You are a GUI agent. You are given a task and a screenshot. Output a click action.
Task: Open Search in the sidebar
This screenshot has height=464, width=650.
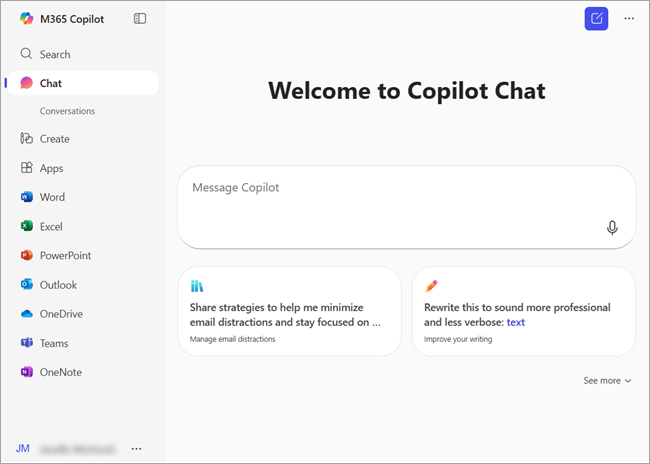click(x=54, y=54)
